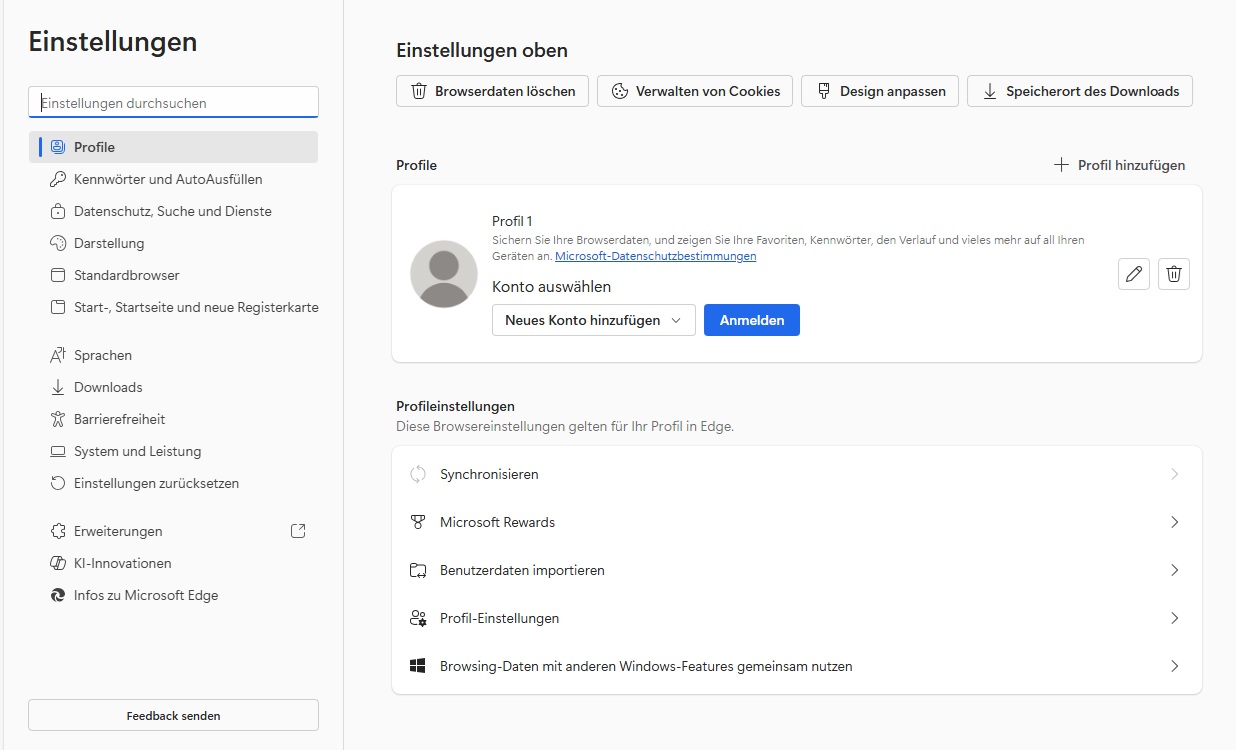Click the plus icon for Profil hinzufügen
1236x750 pixels.
[1061, 165]
